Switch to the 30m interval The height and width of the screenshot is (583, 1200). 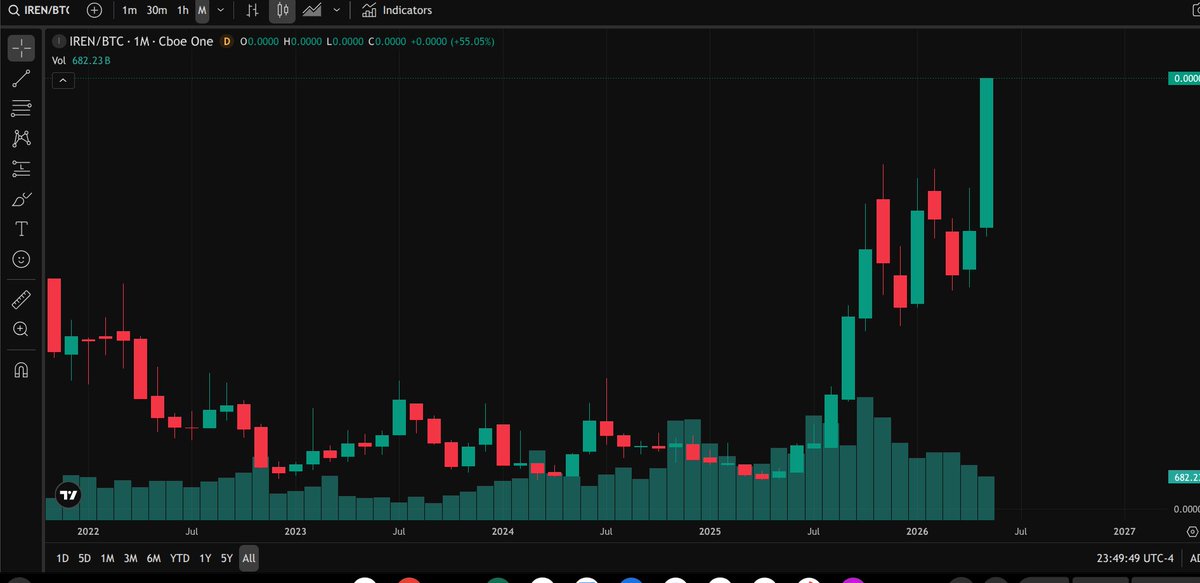157,10
